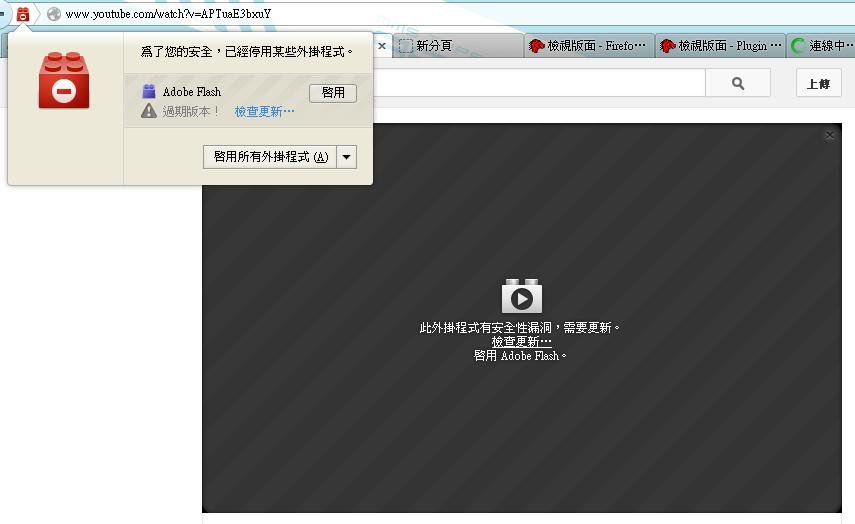This screenshot has width=855, height=524.
Task: Switch to the 檢視版面 - Firefo… tab
Action: 588,46
